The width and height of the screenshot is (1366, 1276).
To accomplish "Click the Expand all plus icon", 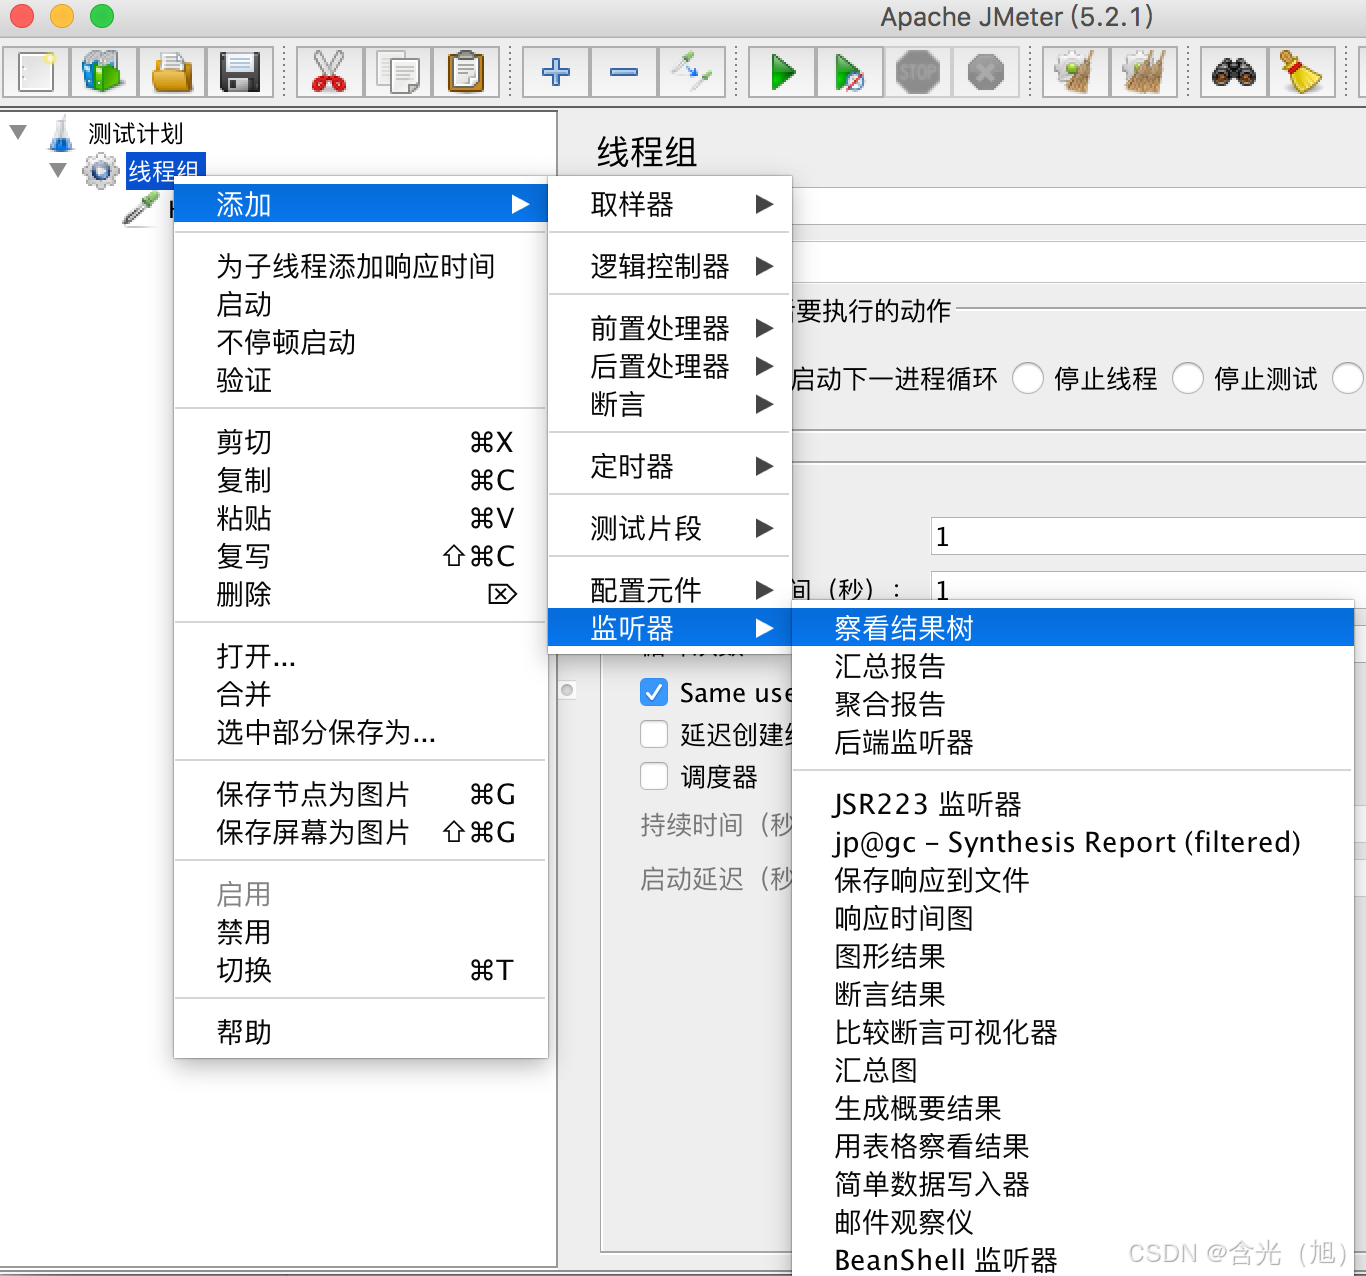I will [x=556, y=72].
